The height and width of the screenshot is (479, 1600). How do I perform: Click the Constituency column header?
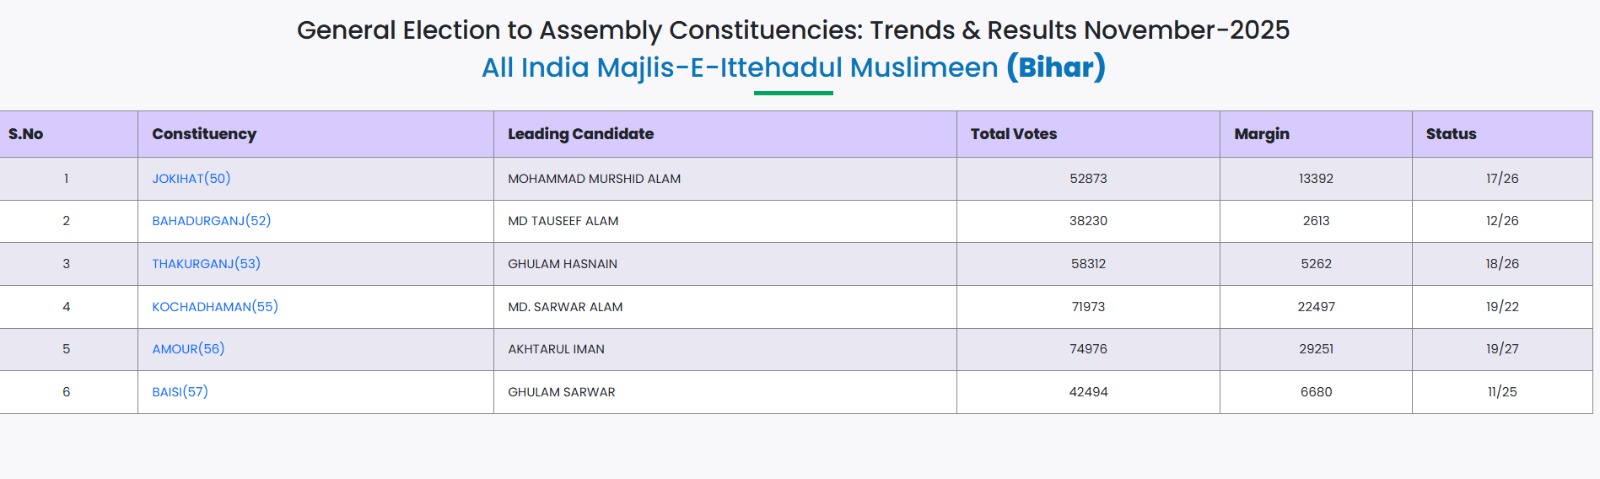(x=204, y=134)
